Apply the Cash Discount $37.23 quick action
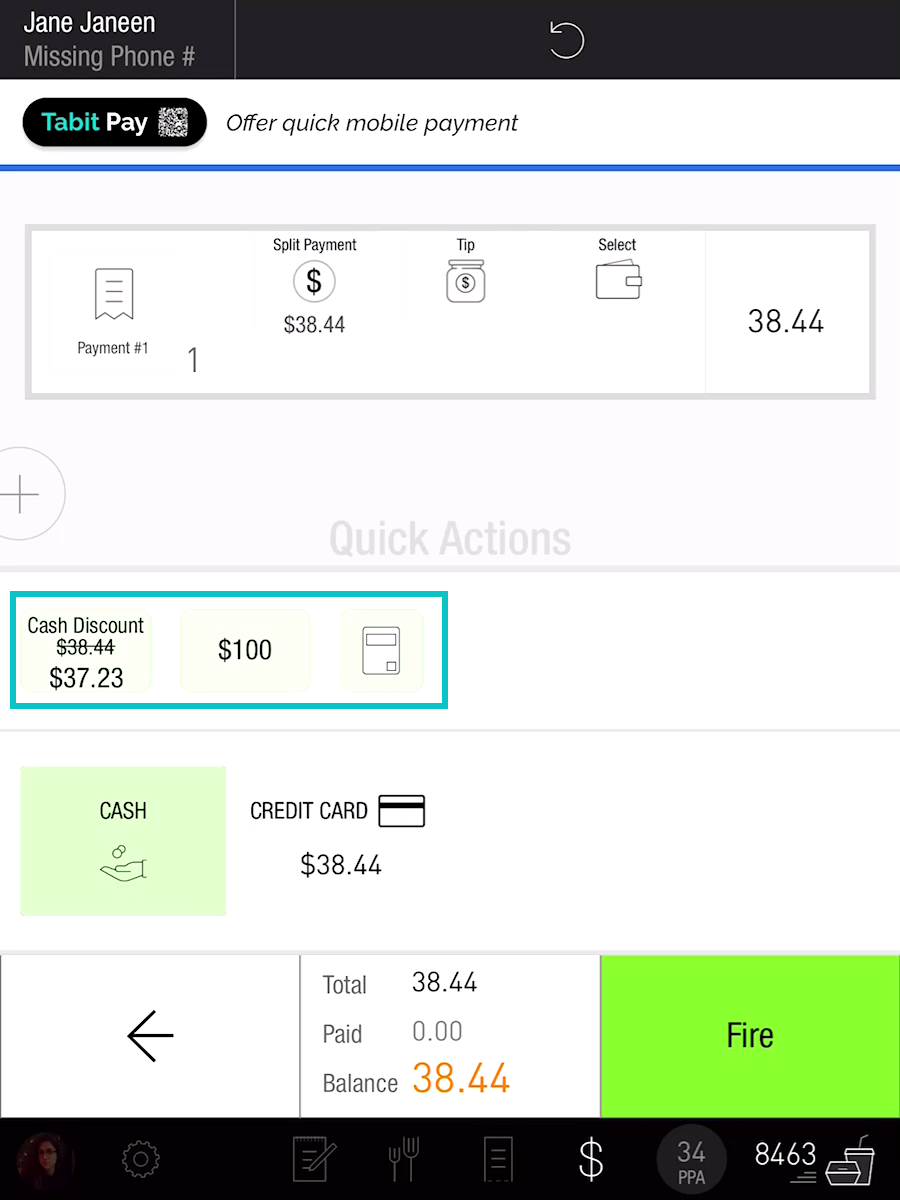The height and width of the screenshot is (1200, 900). tap(86, 652)
